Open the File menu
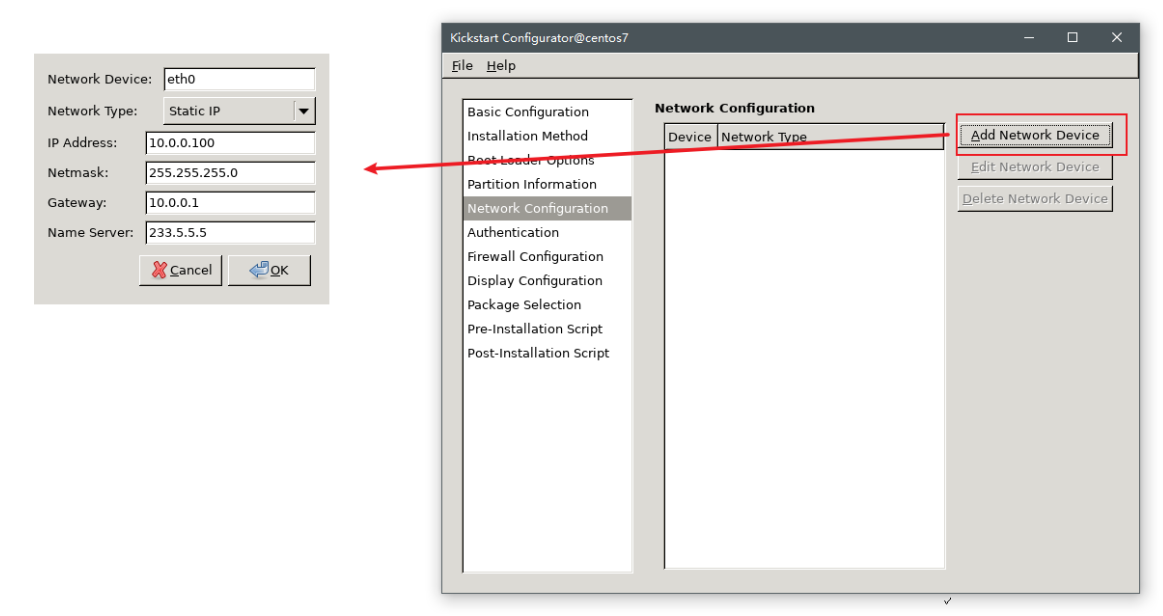The width and height of the screenshot is (1163, 616). [462, 66]
